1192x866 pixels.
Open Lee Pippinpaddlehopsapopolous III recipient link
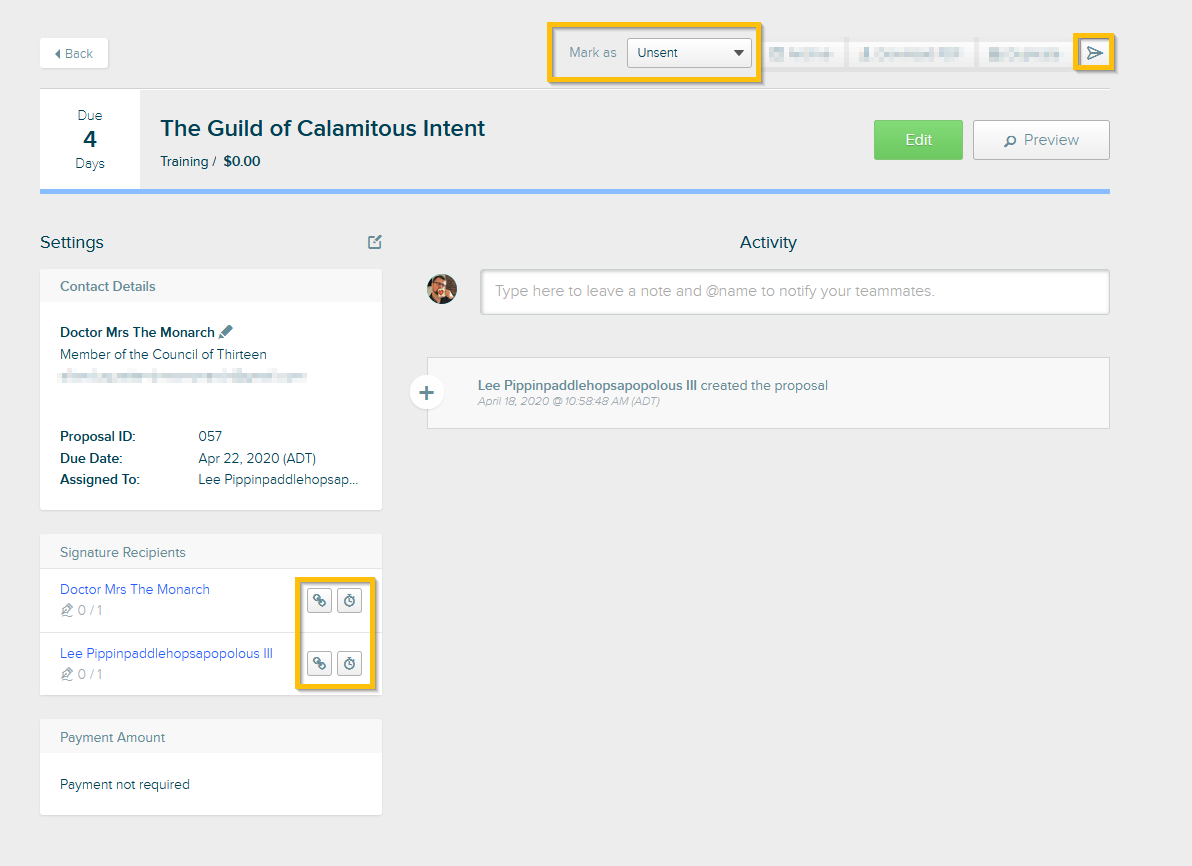pos(166,653)
